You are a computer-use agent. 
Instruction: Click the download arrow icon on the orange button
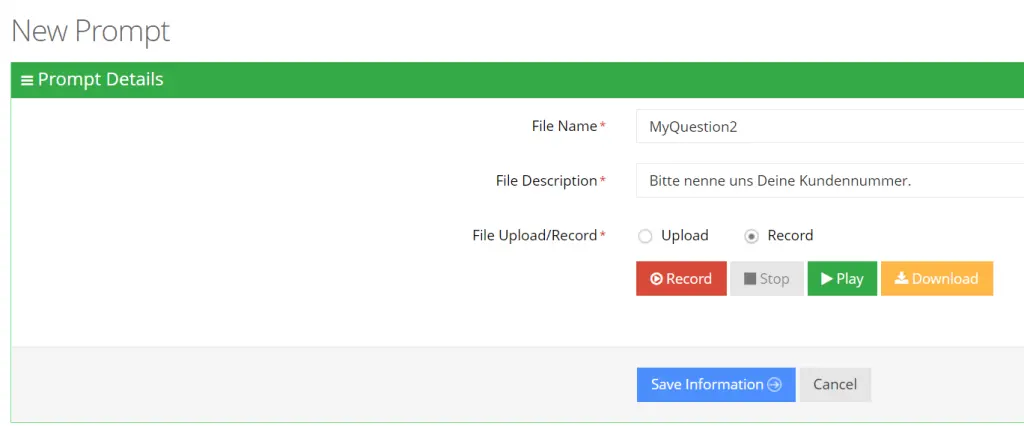coord(901,278)
